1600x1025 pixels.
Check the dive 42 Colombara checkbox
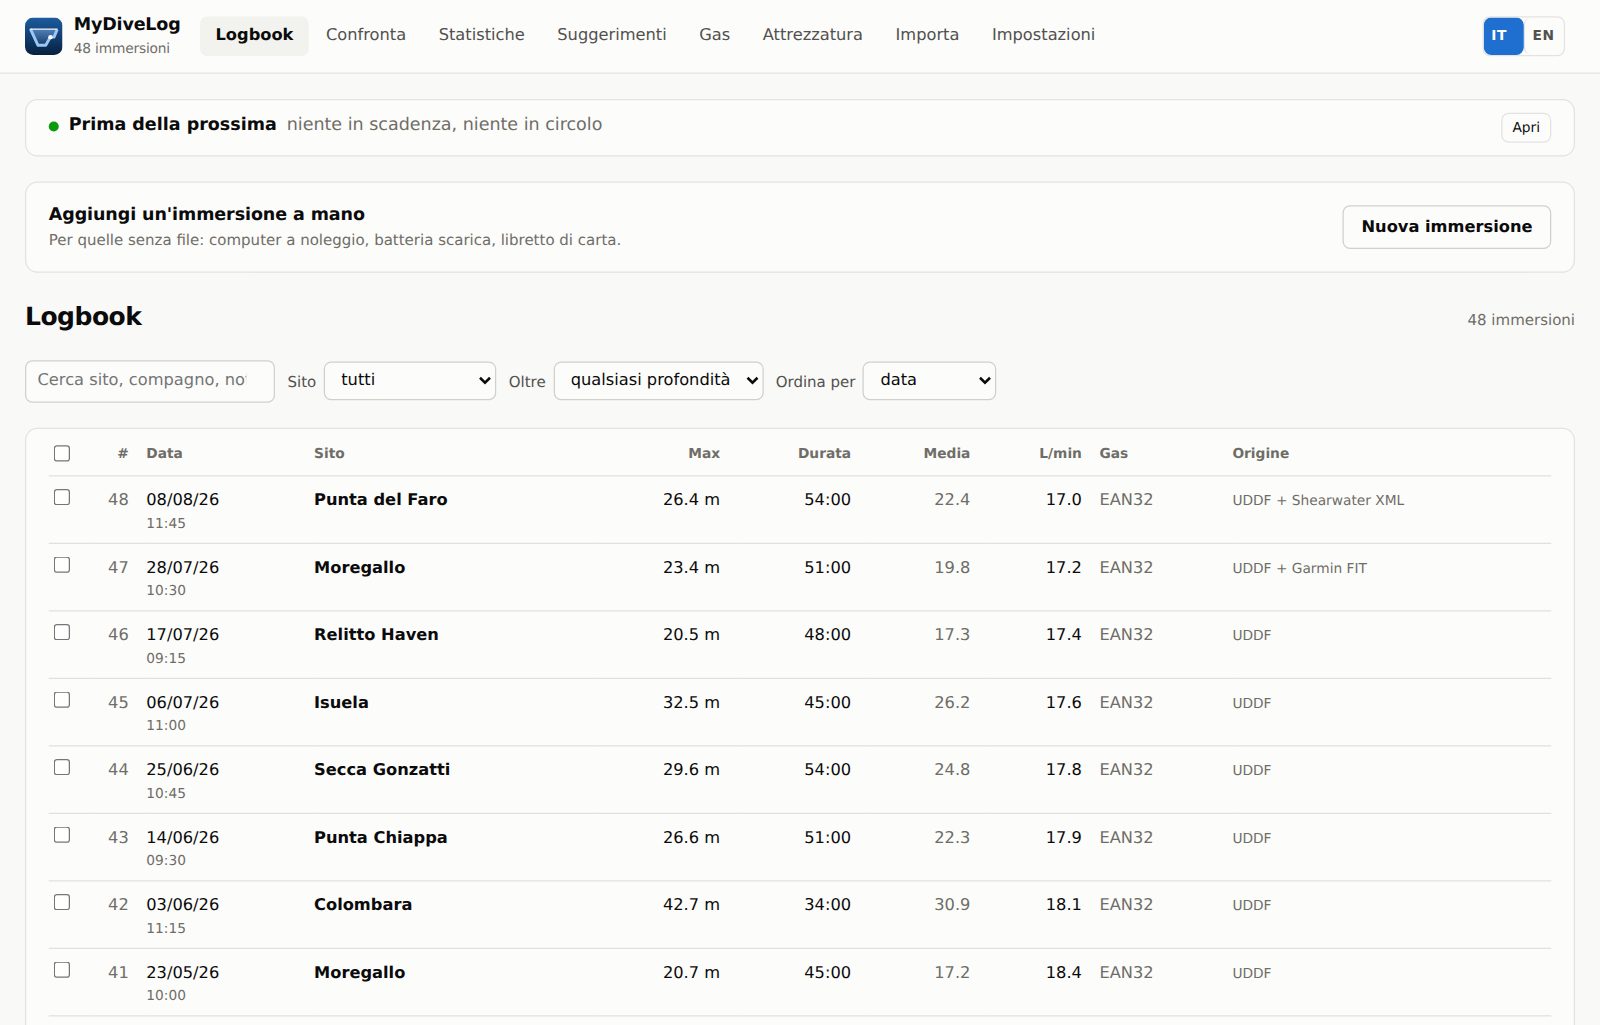62,903
